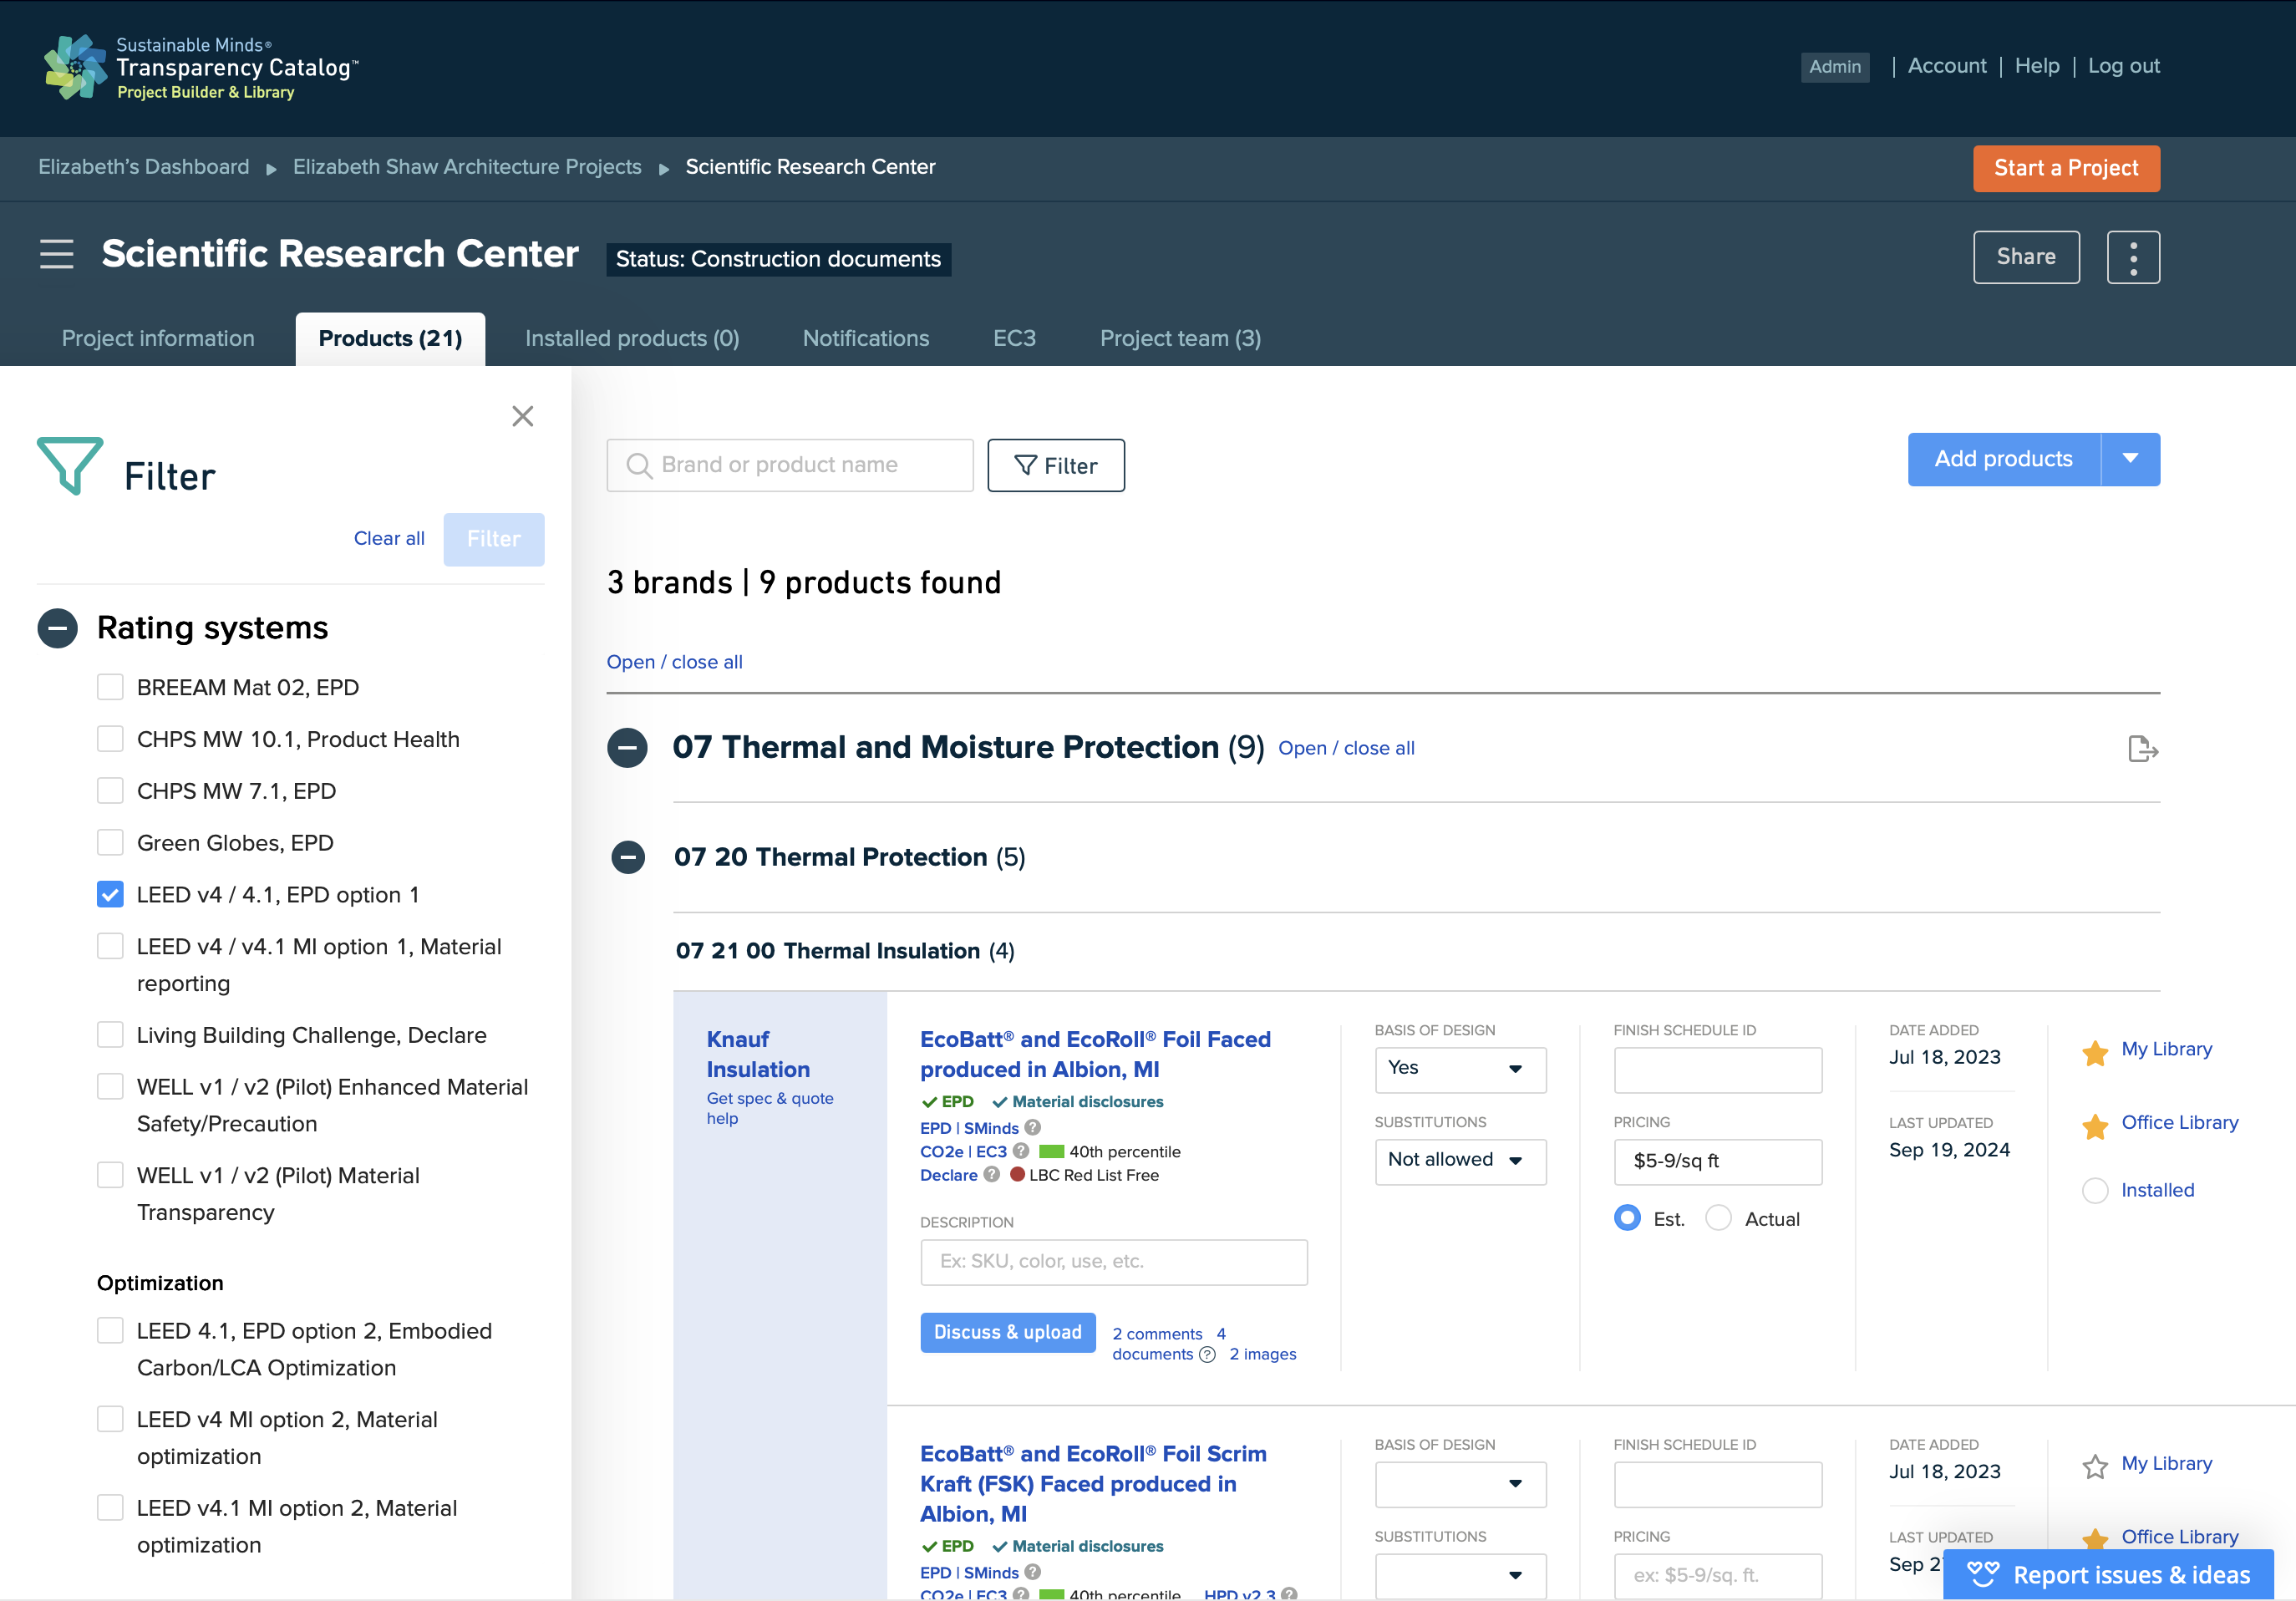
Task: Check WELL v1 / v2 Material Transparency filter
Action: [x=110, y=1175]
